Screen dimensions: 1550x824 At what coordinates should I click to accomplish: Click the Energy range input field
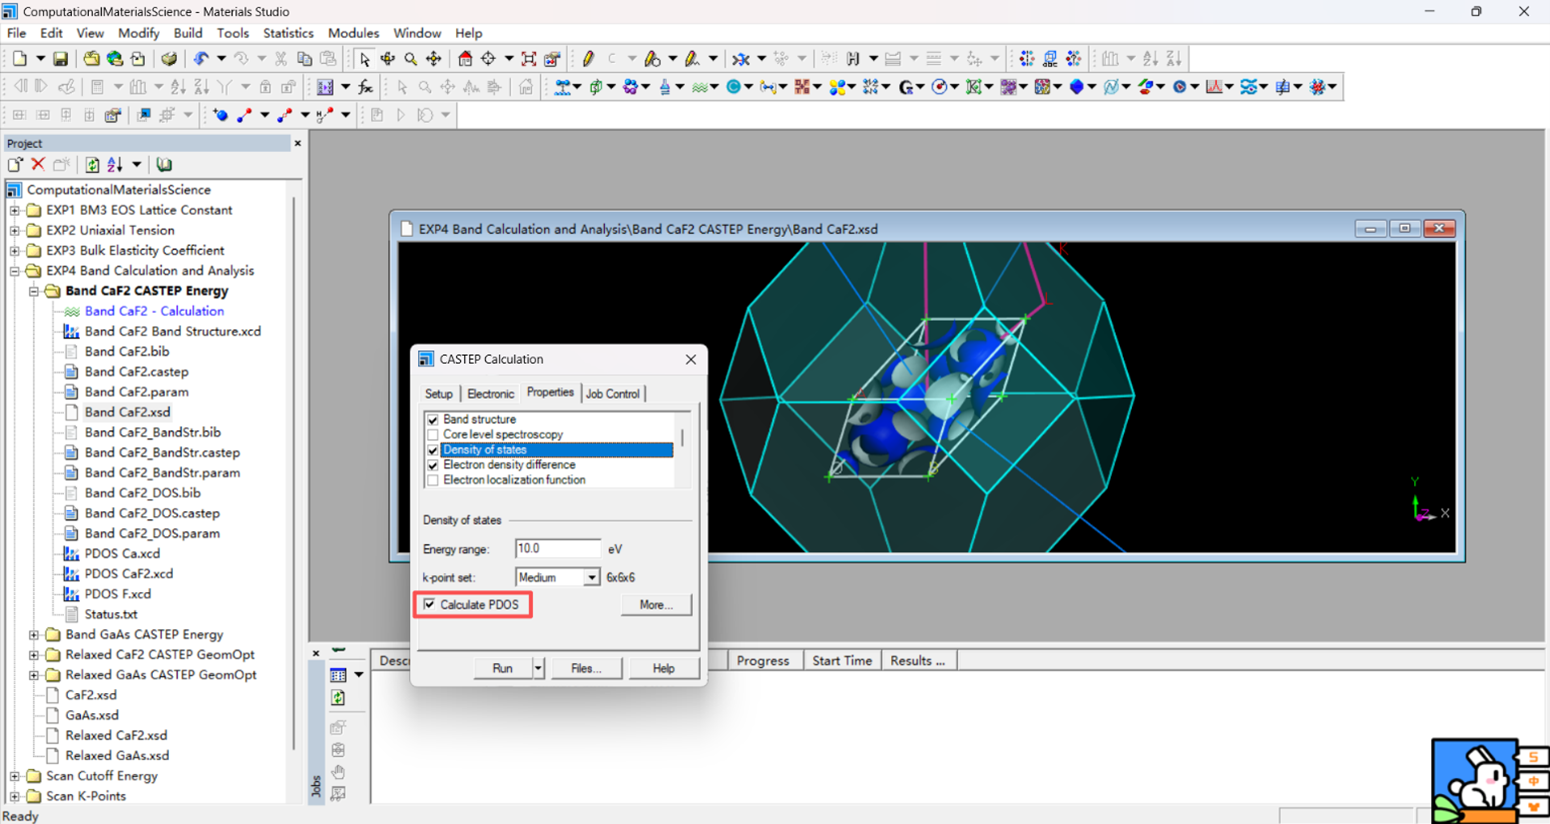click(x=557, y=549)
